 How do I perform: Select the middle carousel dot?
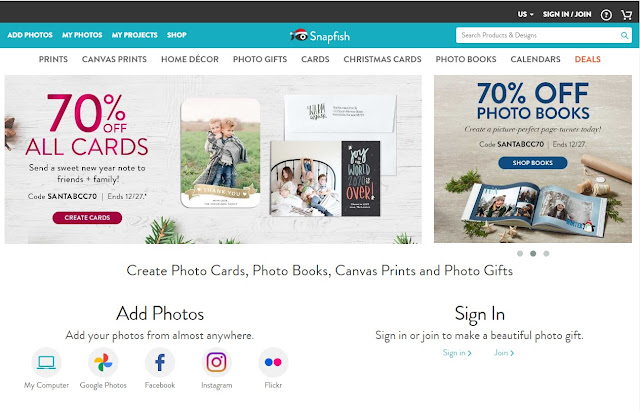pyautogui.click(x=533, y=253)
